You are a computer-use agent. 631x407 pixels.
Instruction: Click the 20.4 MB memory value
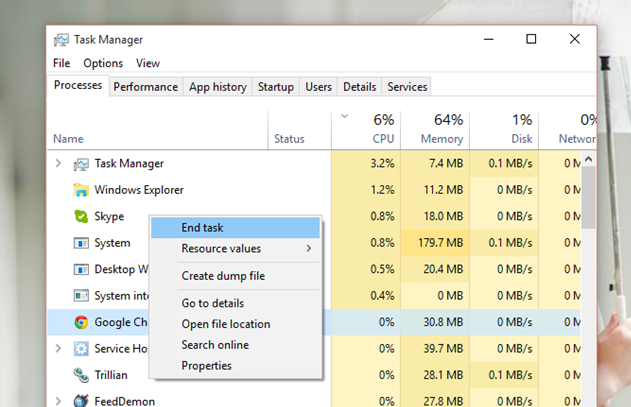[443, 269]
